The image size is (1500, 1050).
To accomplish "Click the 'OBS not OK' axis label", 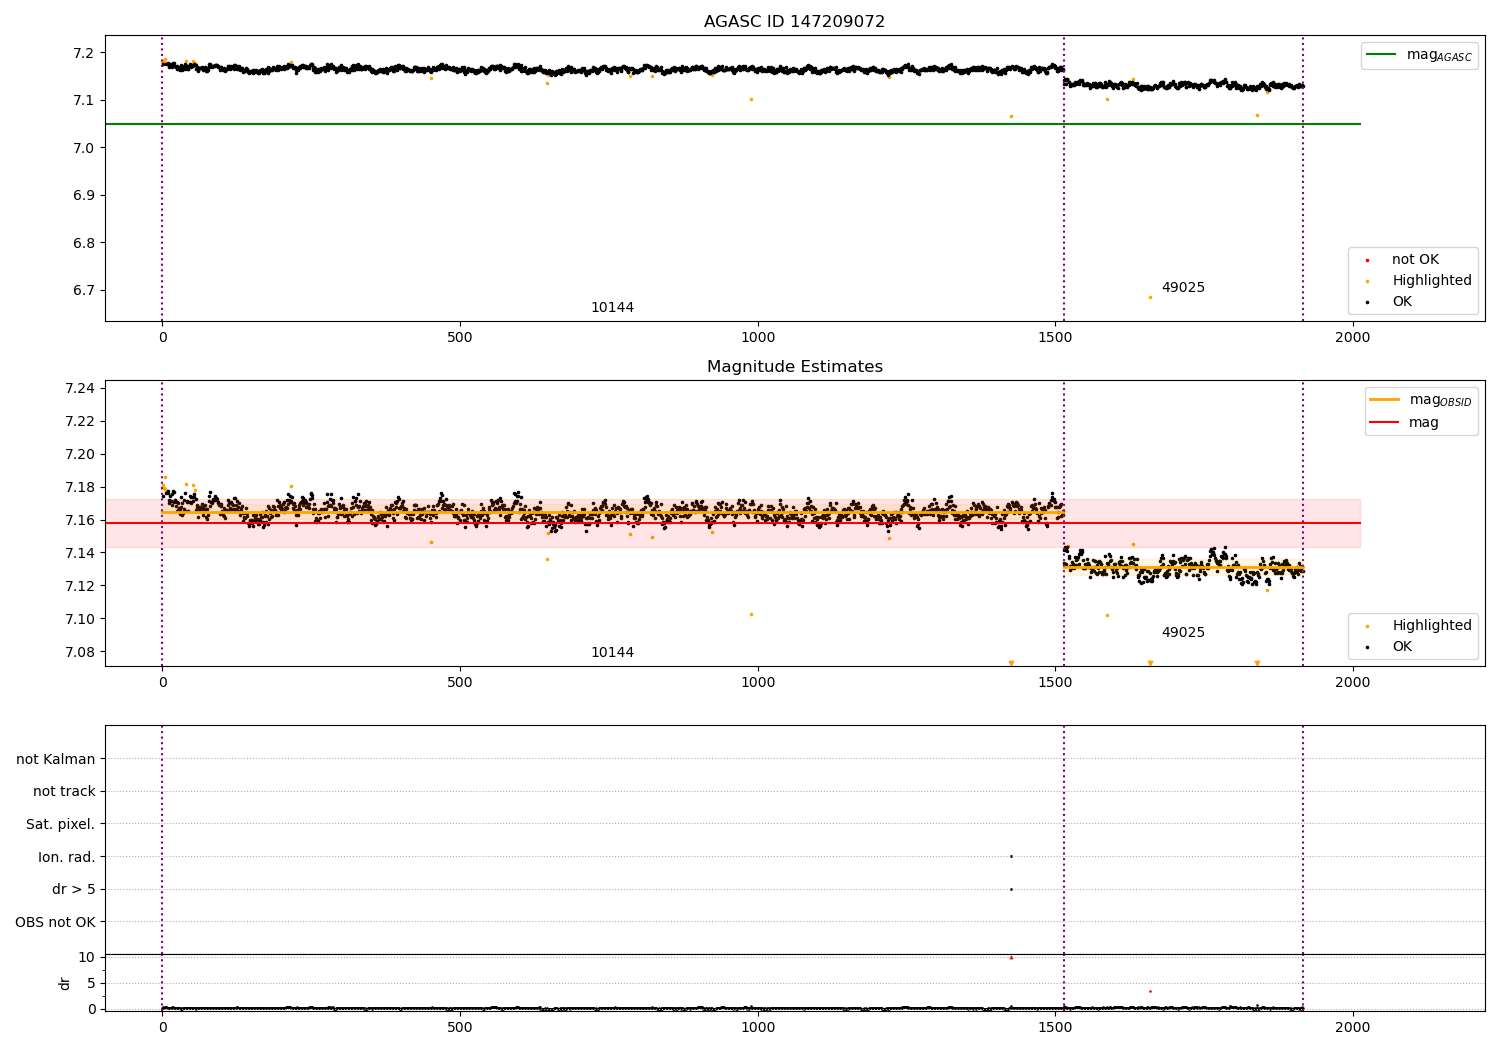I will (x=56, y=923).
